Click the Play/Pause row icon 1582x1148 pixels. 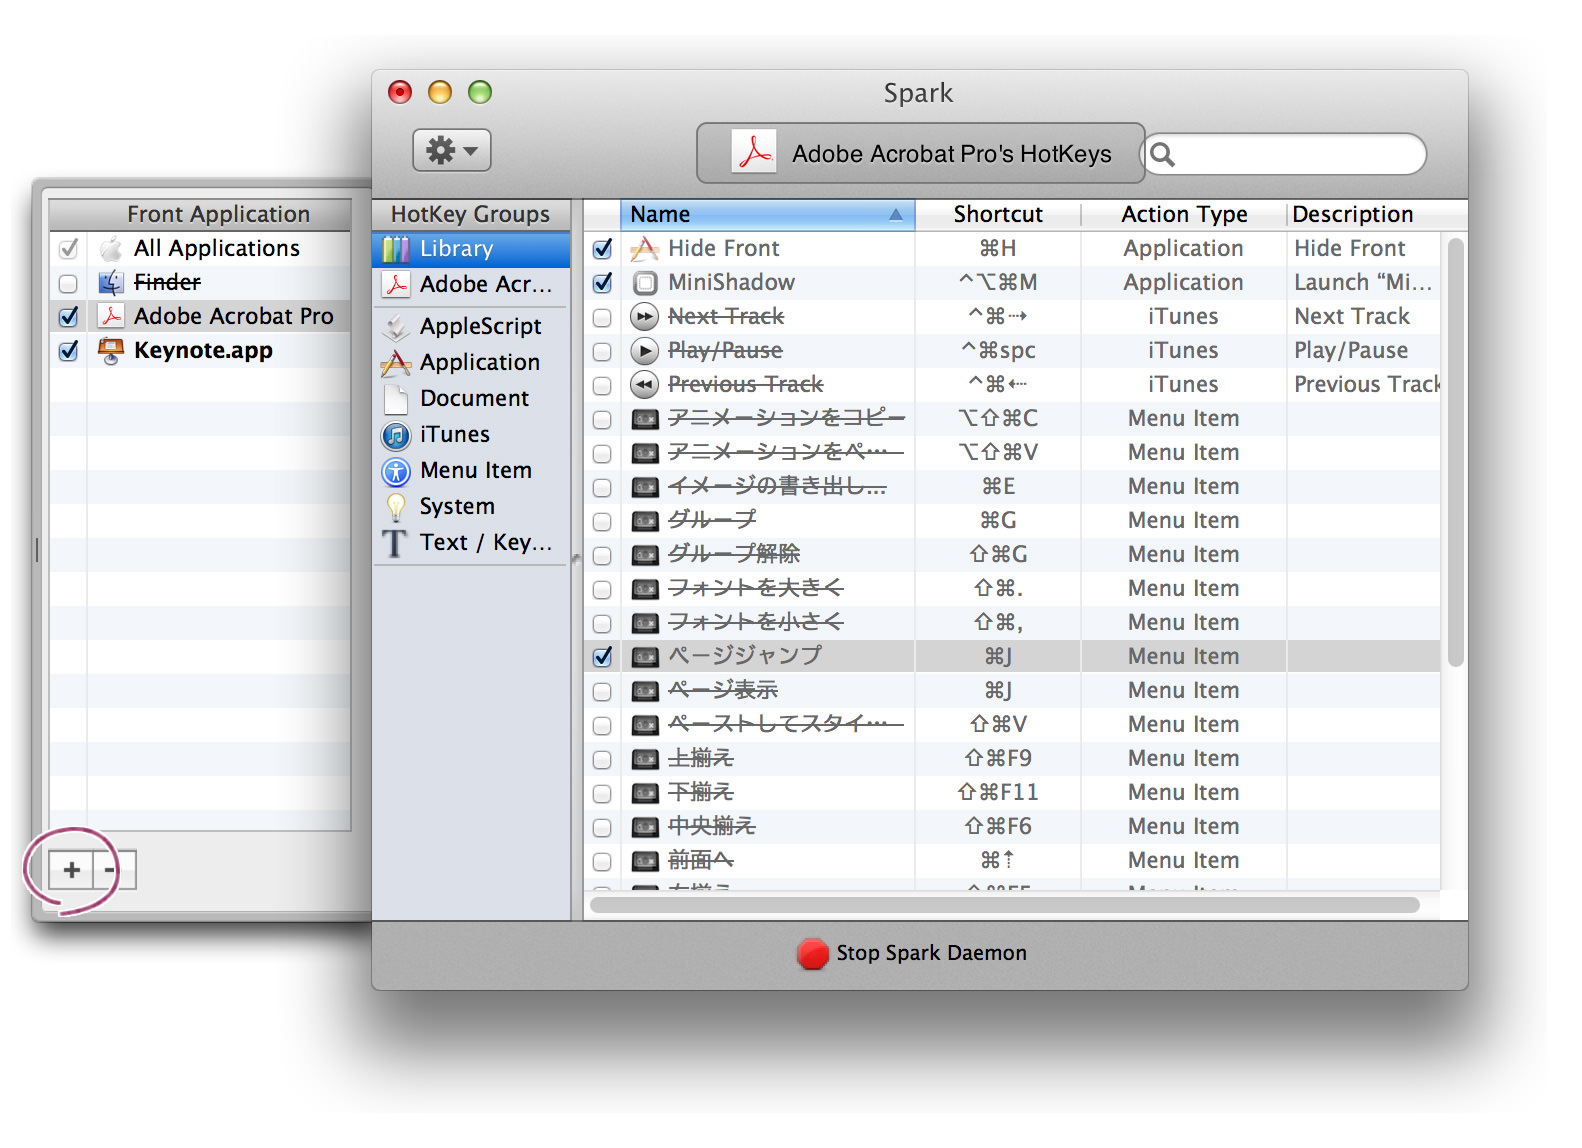point(645,351)
